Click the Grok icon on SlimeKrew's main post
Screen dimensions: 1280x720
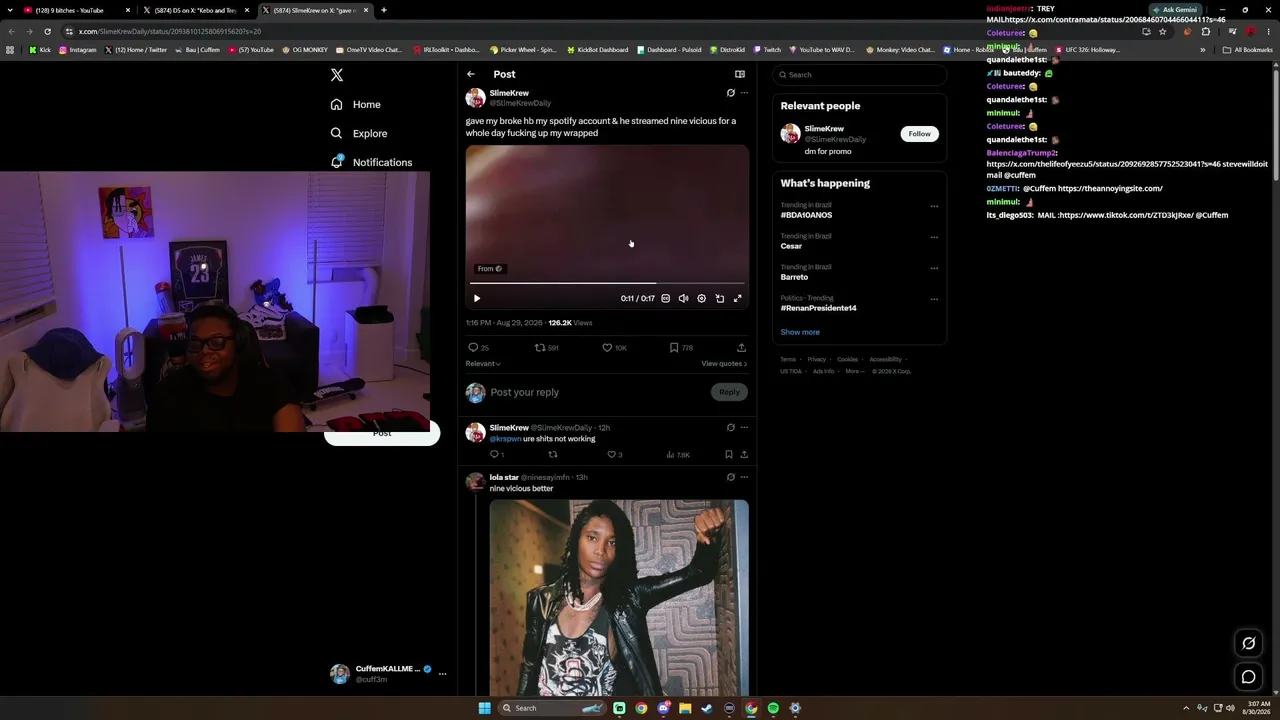(731, 93)
